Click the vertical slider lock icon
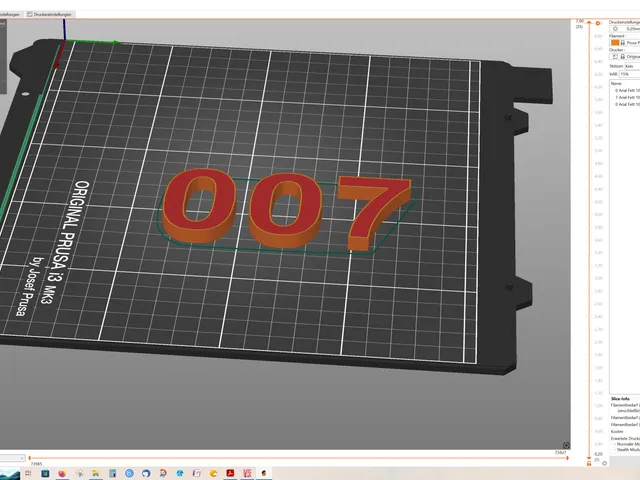Viewport: 640px width, 480px height. pos(589,464)
